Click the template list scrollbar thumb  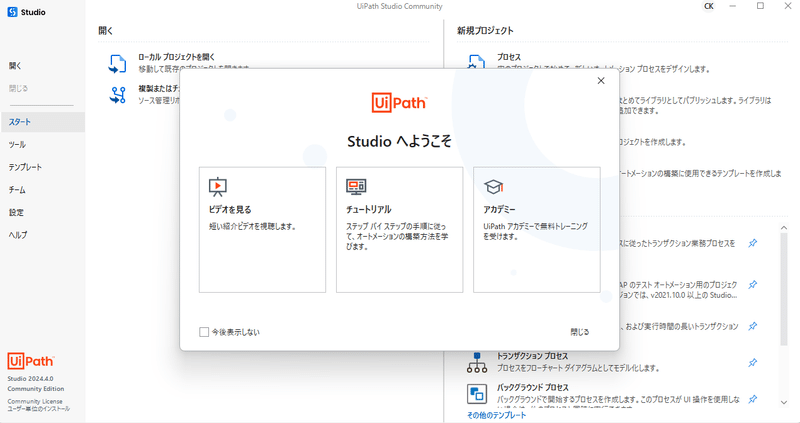point(784,289)
